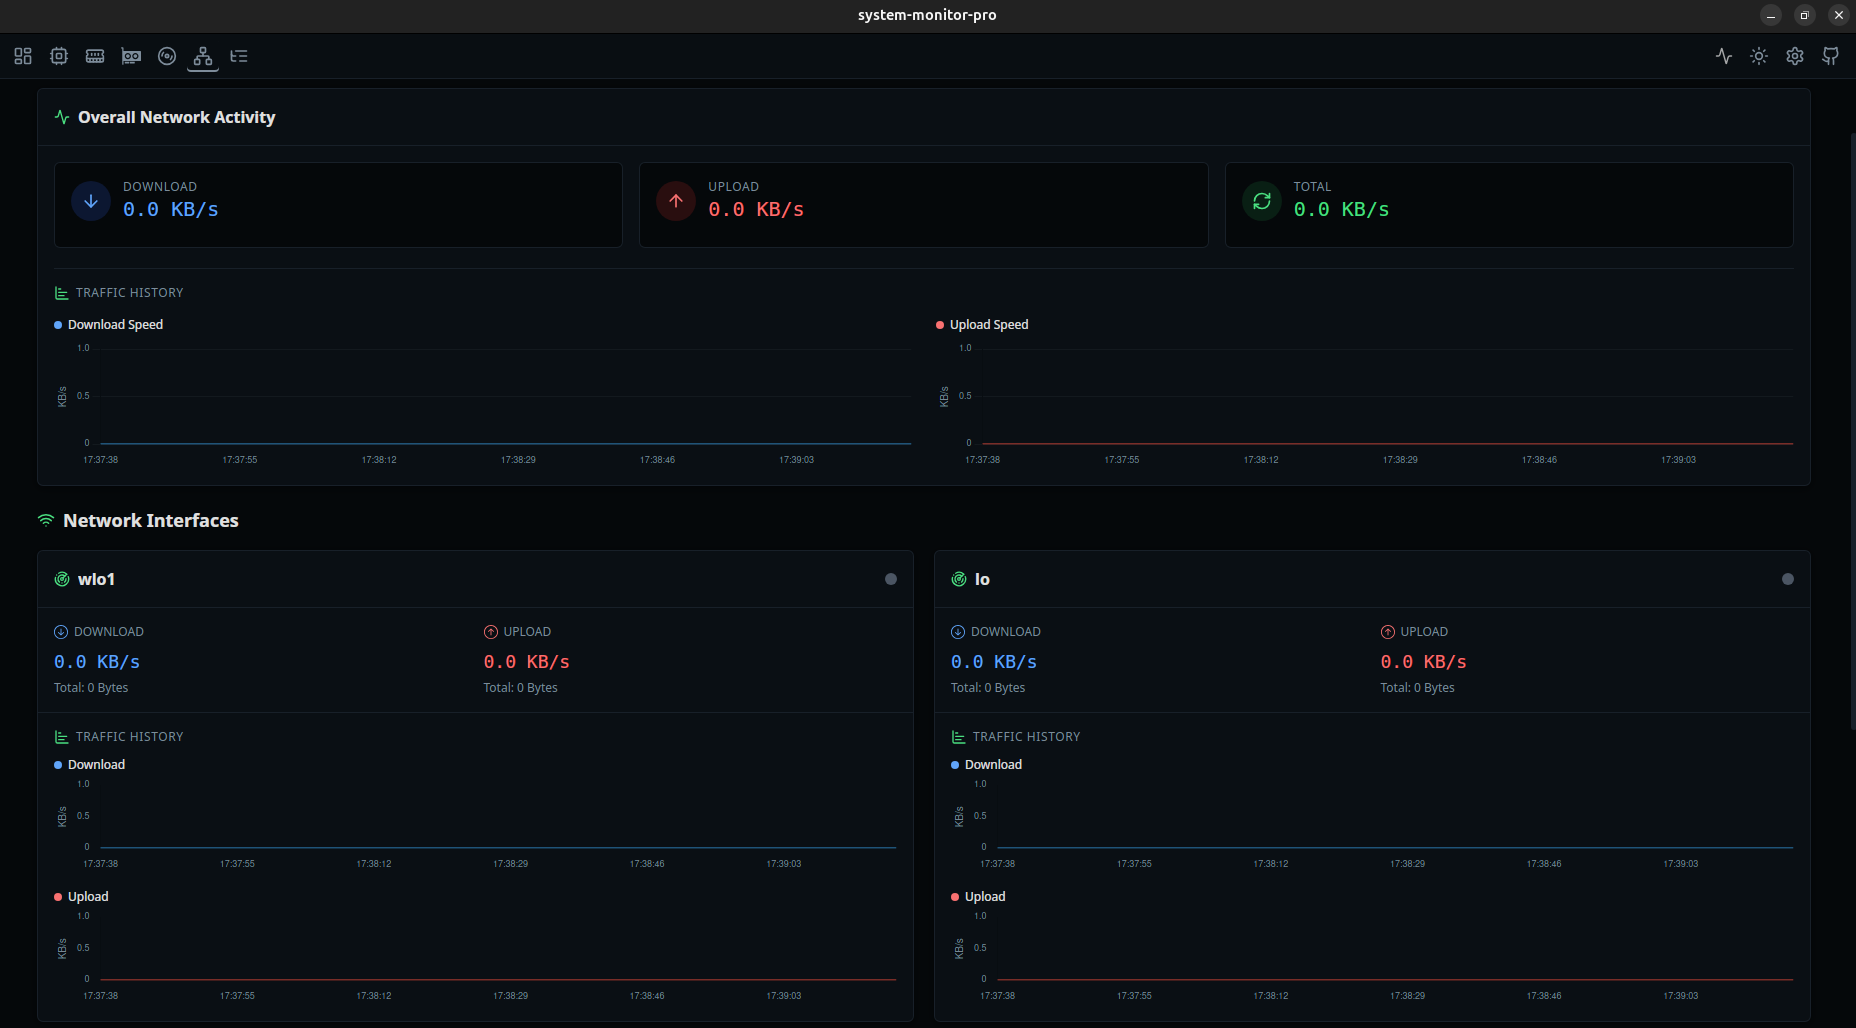Open the Processes list icon
This screenshot has width=1856, height=1028.
tap(239, 56)
